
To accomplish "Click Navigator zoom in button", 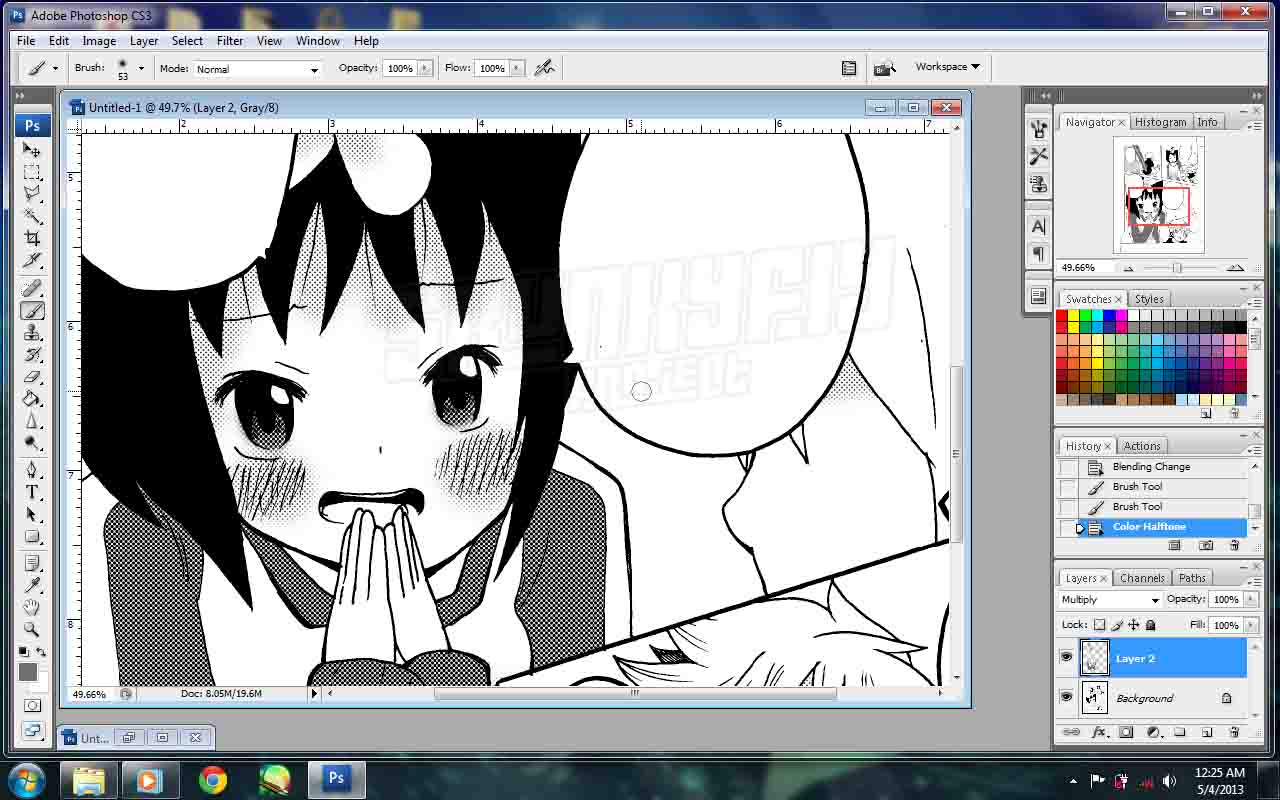I will (1235, 268).
